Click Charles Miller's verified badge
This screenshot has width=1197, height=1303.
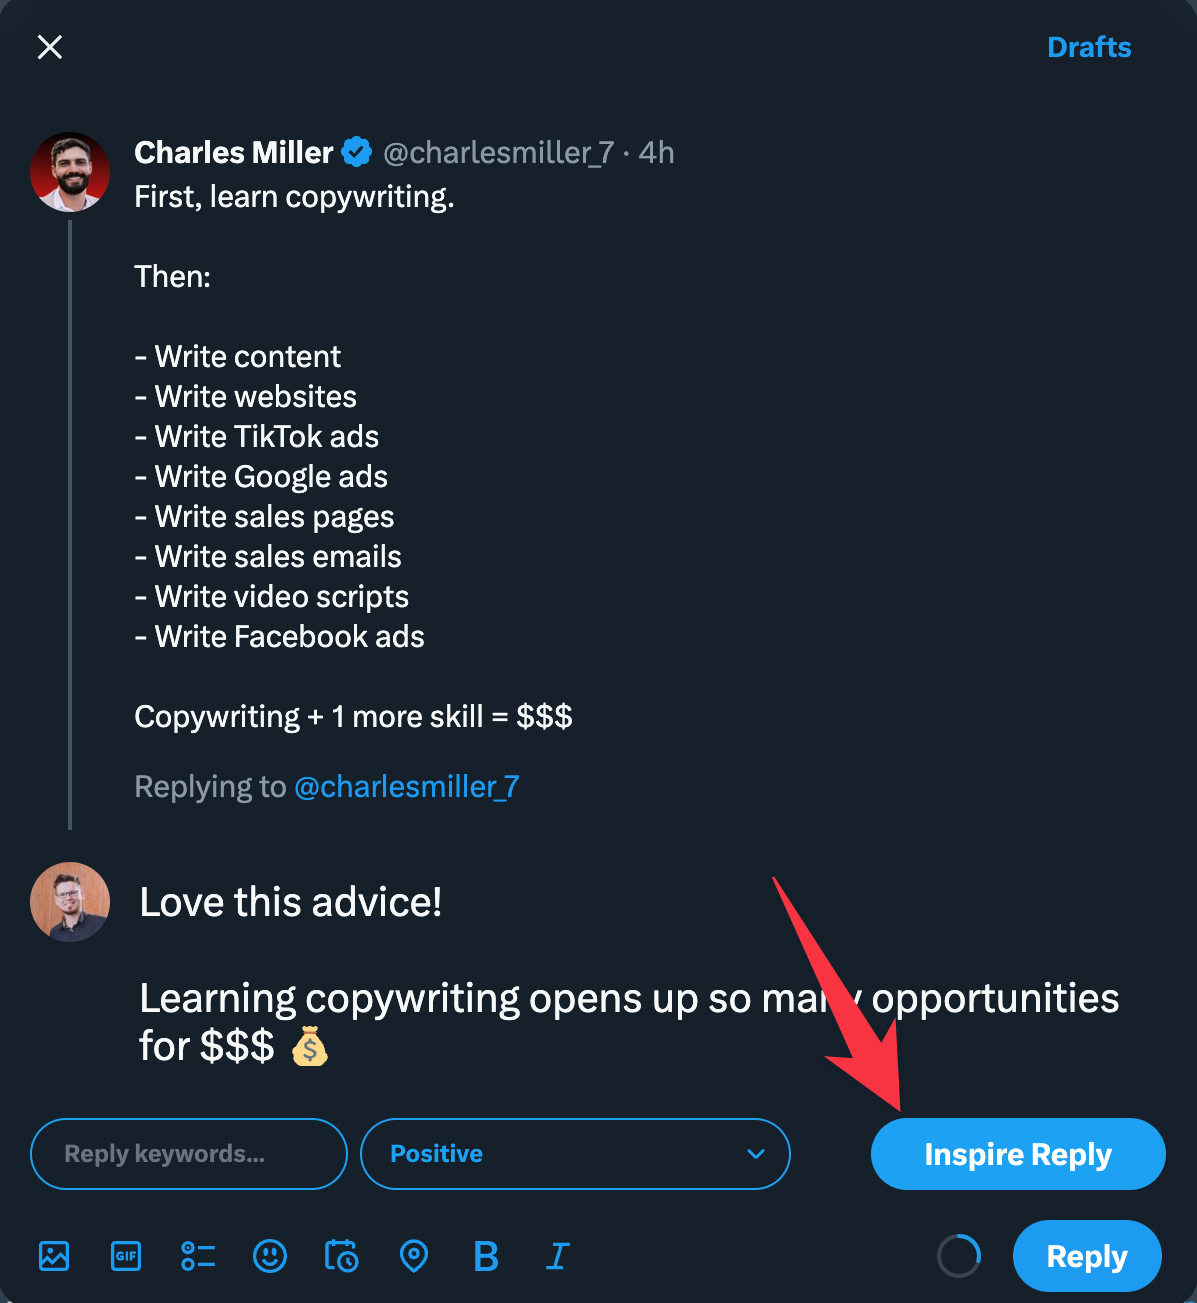click(356, 152)
